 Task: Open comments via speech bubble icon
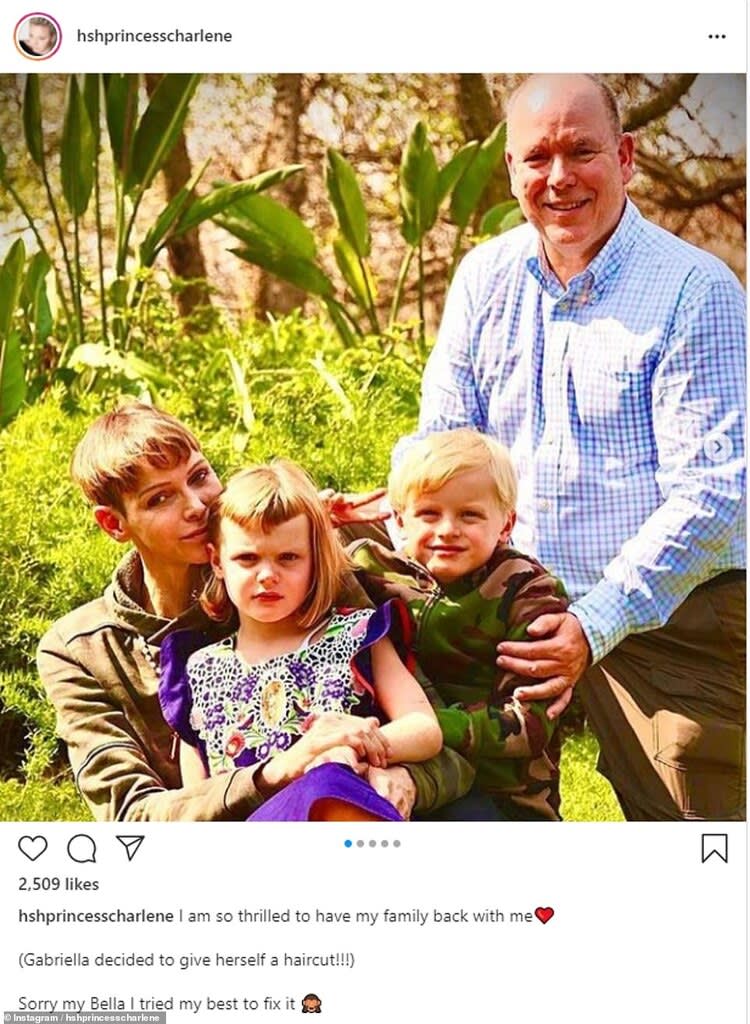click(82, 848)
